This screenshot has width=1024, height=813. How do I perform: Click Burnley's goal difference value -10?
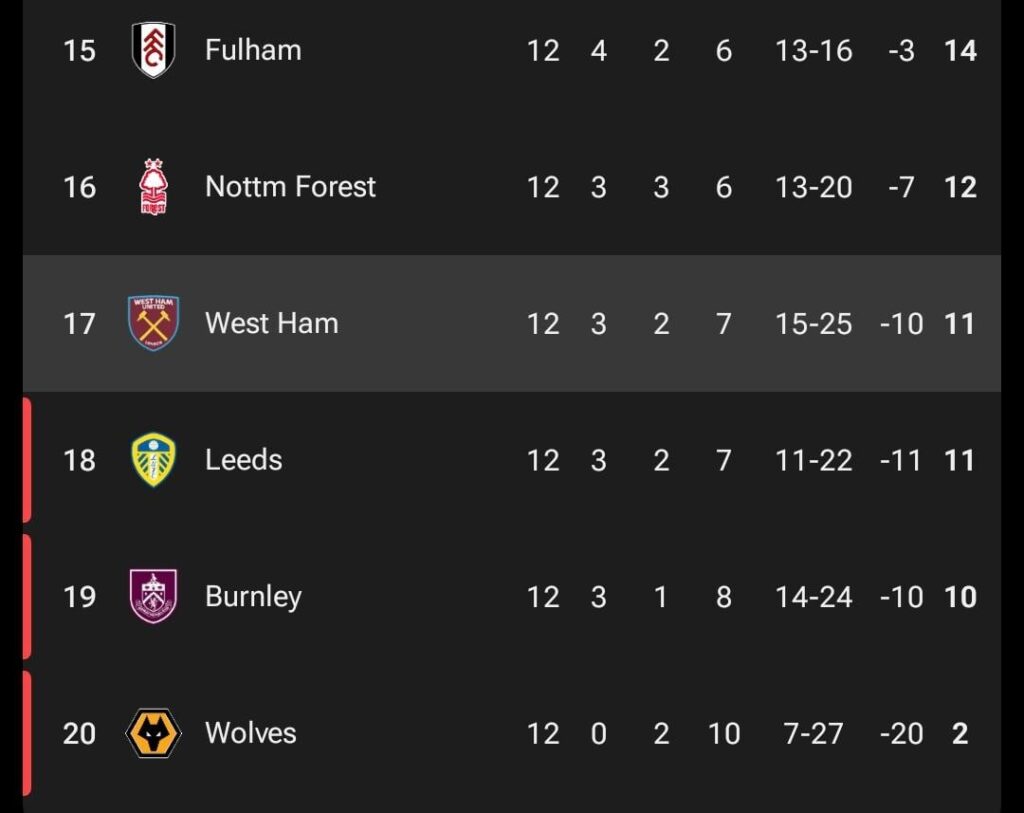(x=903, y=596)
